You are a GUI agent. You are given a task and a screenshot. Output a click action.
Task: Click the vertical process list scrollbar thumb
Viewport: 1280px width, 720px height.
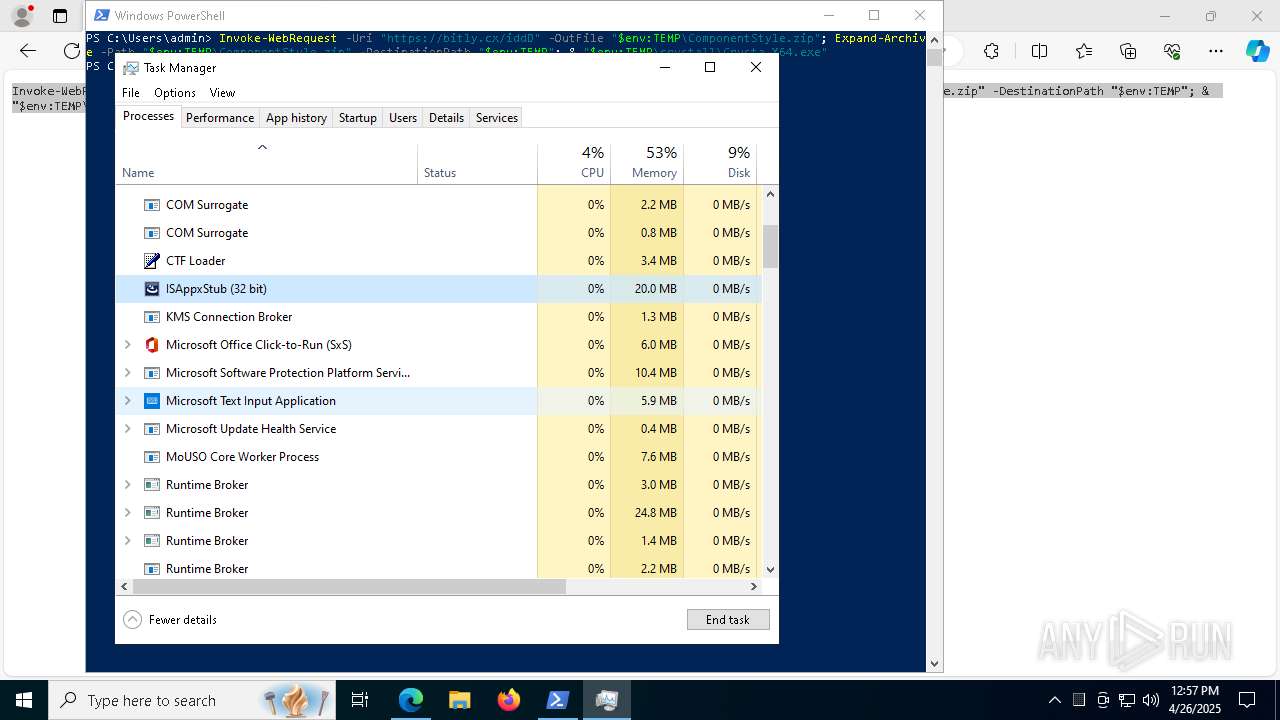point(770,247)
